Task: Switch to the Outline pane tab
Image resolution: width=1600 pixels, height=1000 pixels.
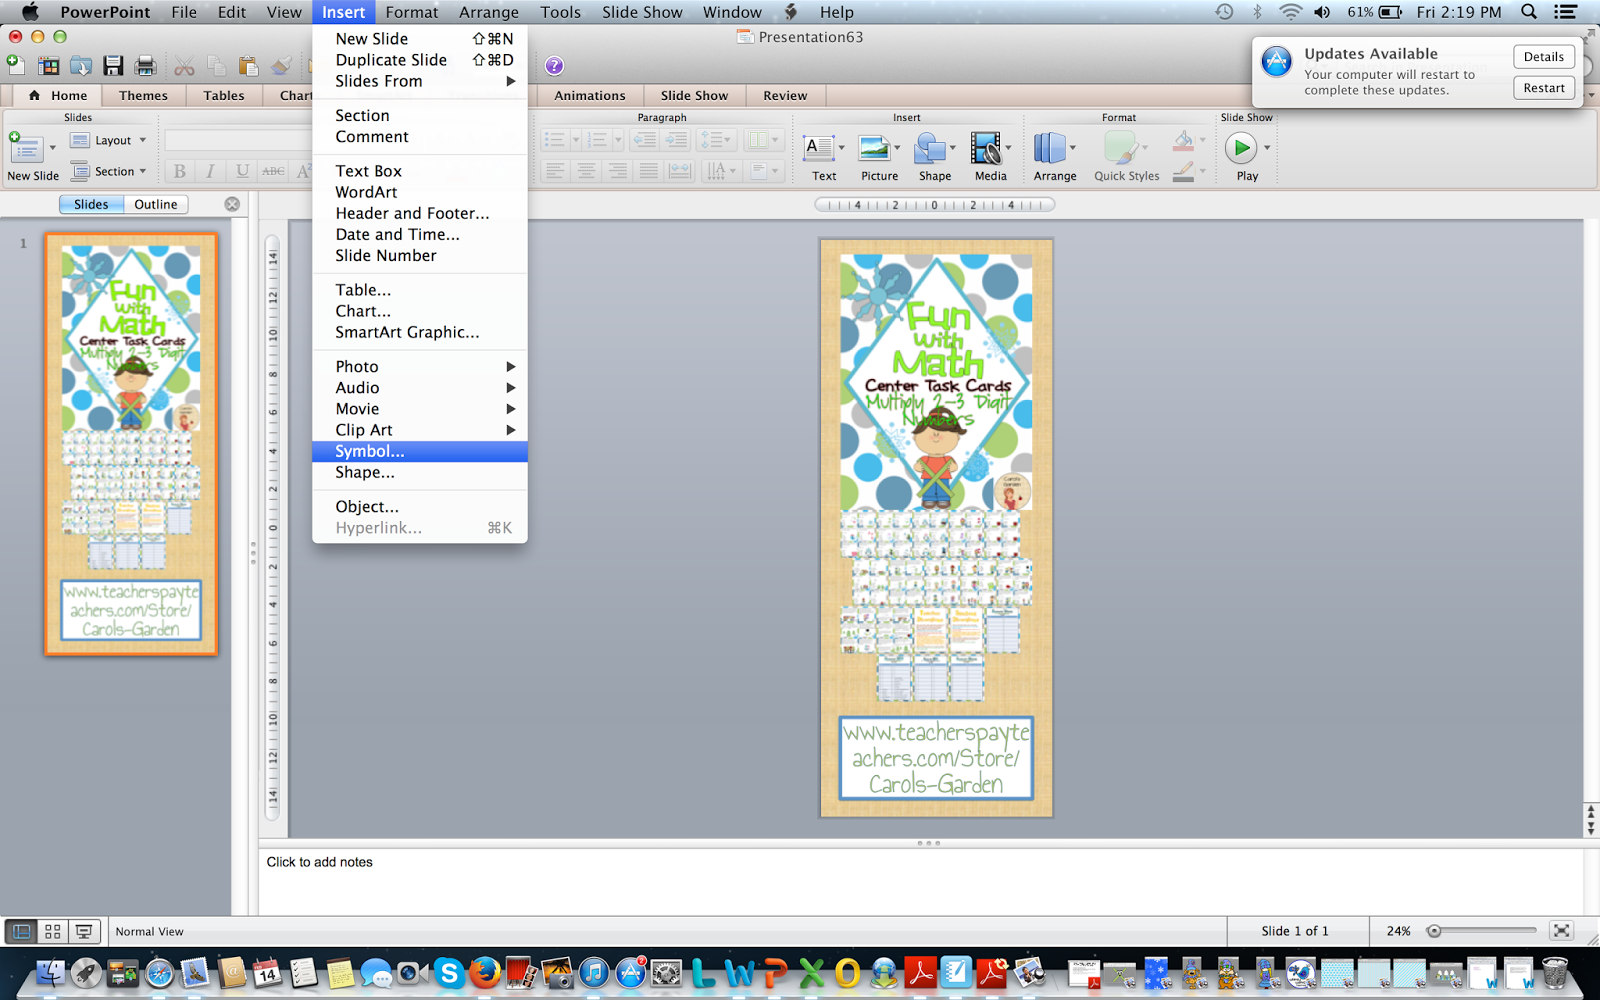Action: tap(156, 204)
